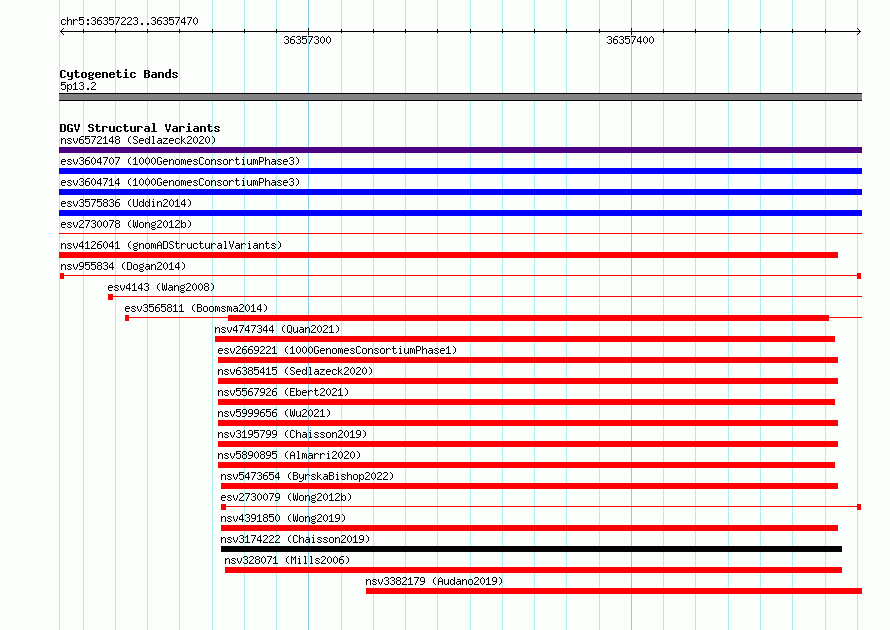
Task: Click the red nsv5890895 variant bar
Action: tap(526, 465)
